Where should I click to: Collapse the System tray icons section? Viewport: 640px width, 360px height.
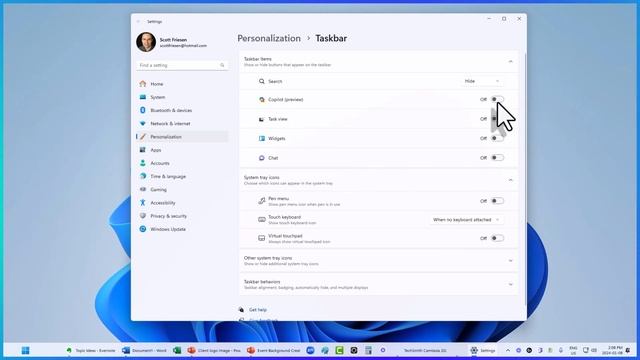pyautogui.click(x=510, y=180)
